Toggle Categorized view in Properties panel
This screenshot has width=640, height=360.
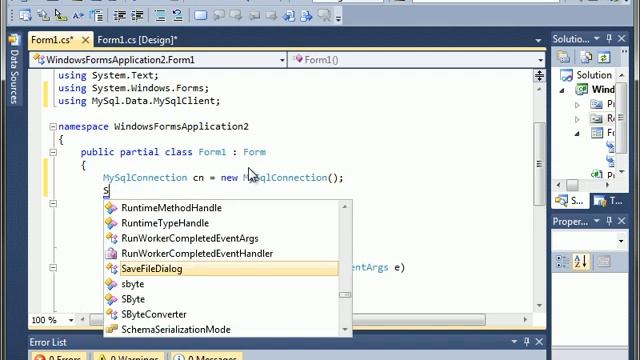[563, 261]
